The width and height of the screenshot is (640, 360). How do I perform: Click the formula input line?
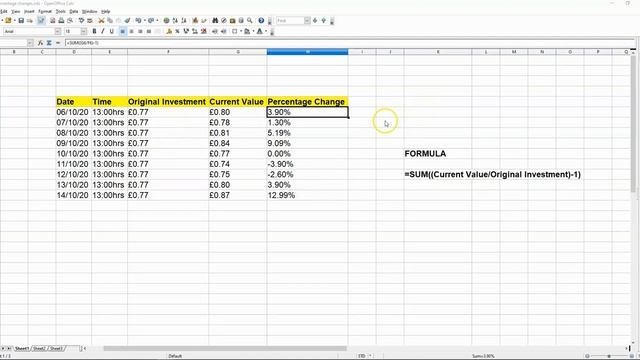[x=349, y=43]
